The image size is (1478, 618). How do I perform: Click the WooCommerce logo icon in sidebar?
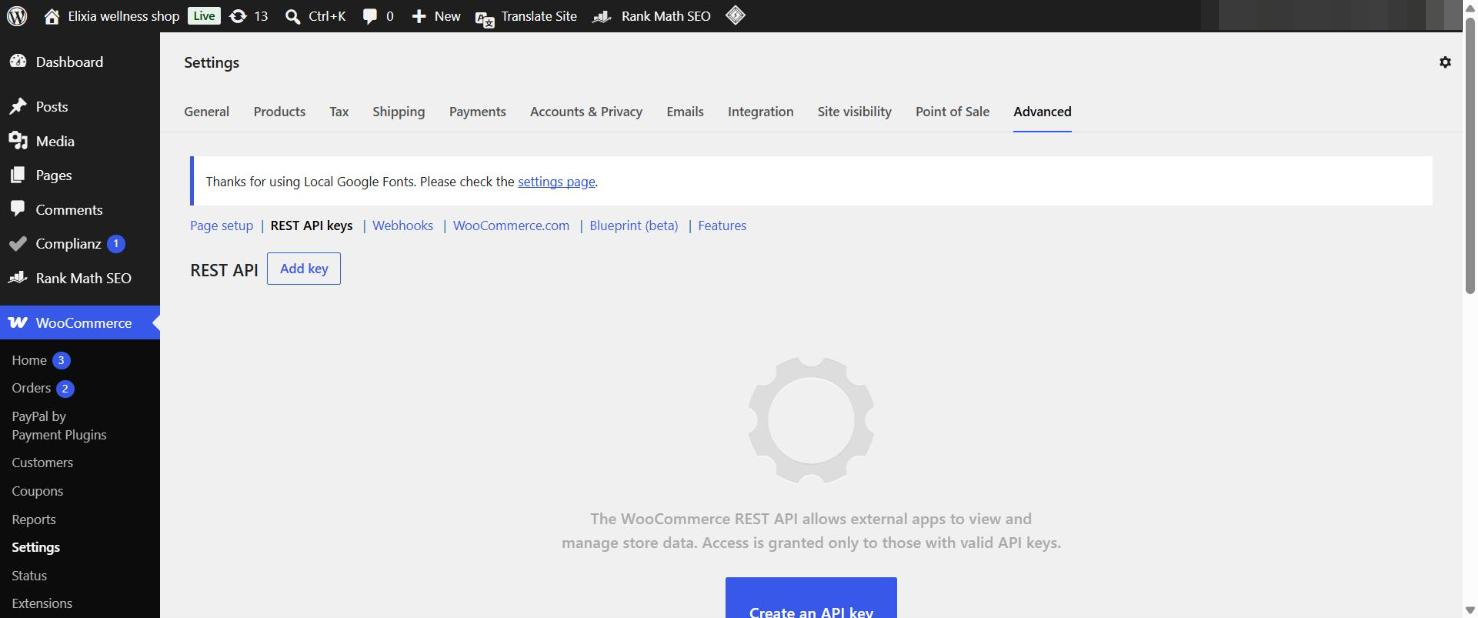pos(18,323)
